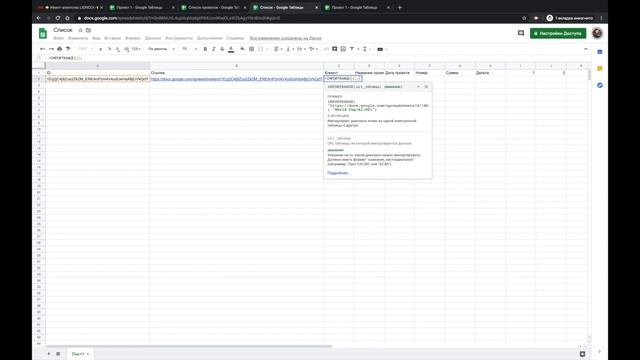Select the Paint format tool
Viewport: 640px width, 360px height.
click(x=68, y=49)
